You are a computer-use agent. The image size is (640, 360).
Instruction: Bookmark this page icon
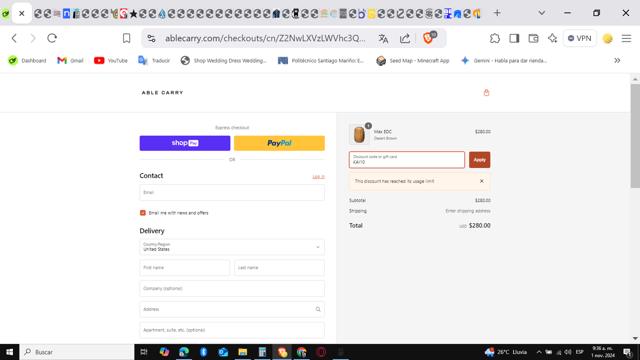coord(127,38)
